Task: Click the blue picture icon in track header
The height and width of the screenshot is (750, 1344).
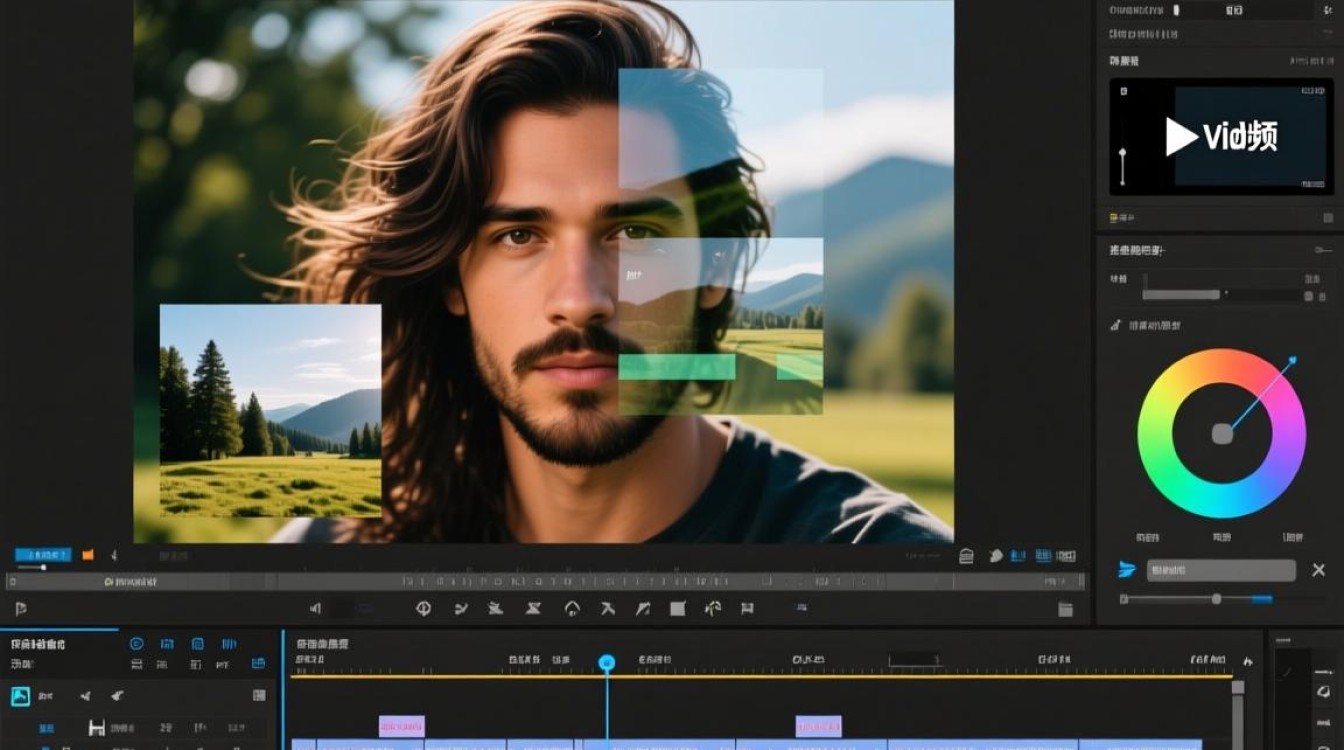Action: pyautogui.click(x=20, y=696)
